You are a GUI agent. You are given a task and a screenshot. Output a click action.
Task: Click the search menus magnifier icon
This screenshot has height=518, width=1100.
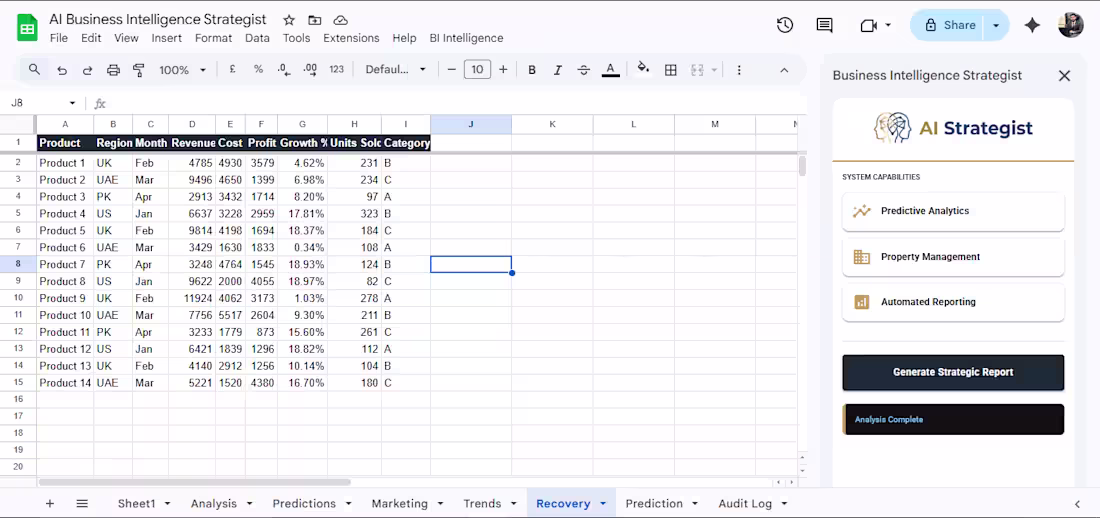point(34,69)
